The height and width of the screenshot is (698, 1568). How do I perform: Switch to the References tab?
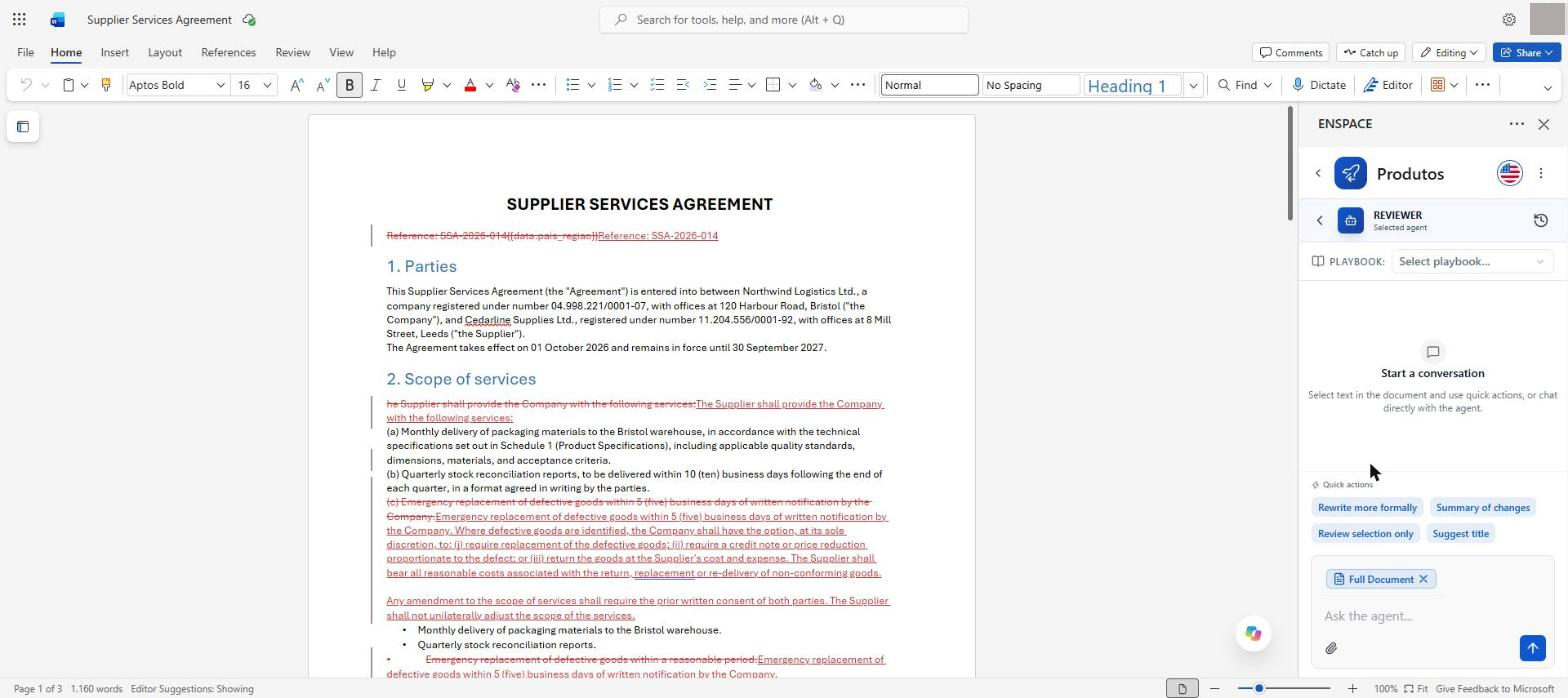point(228,52)
